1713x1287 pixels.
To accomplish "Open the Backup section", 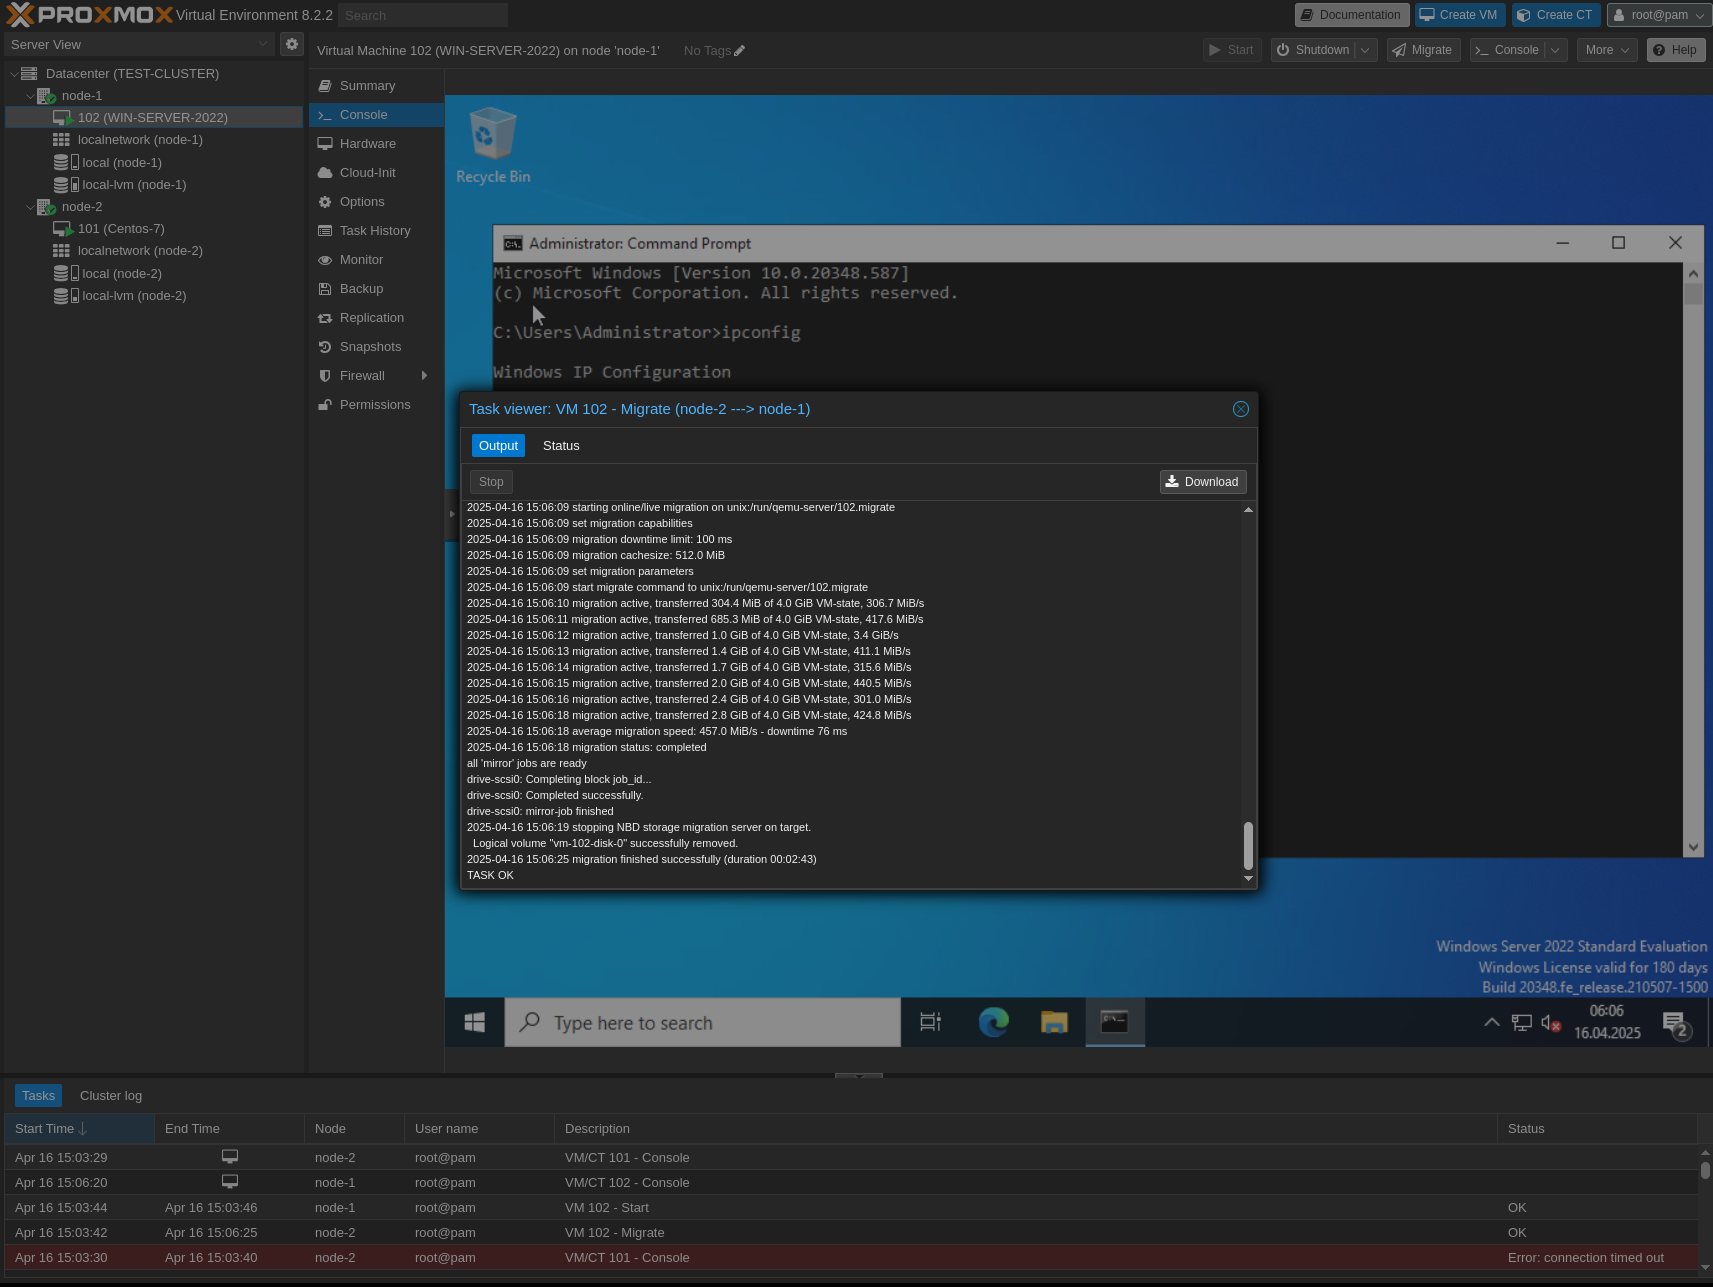I will (x=361, y=288).
